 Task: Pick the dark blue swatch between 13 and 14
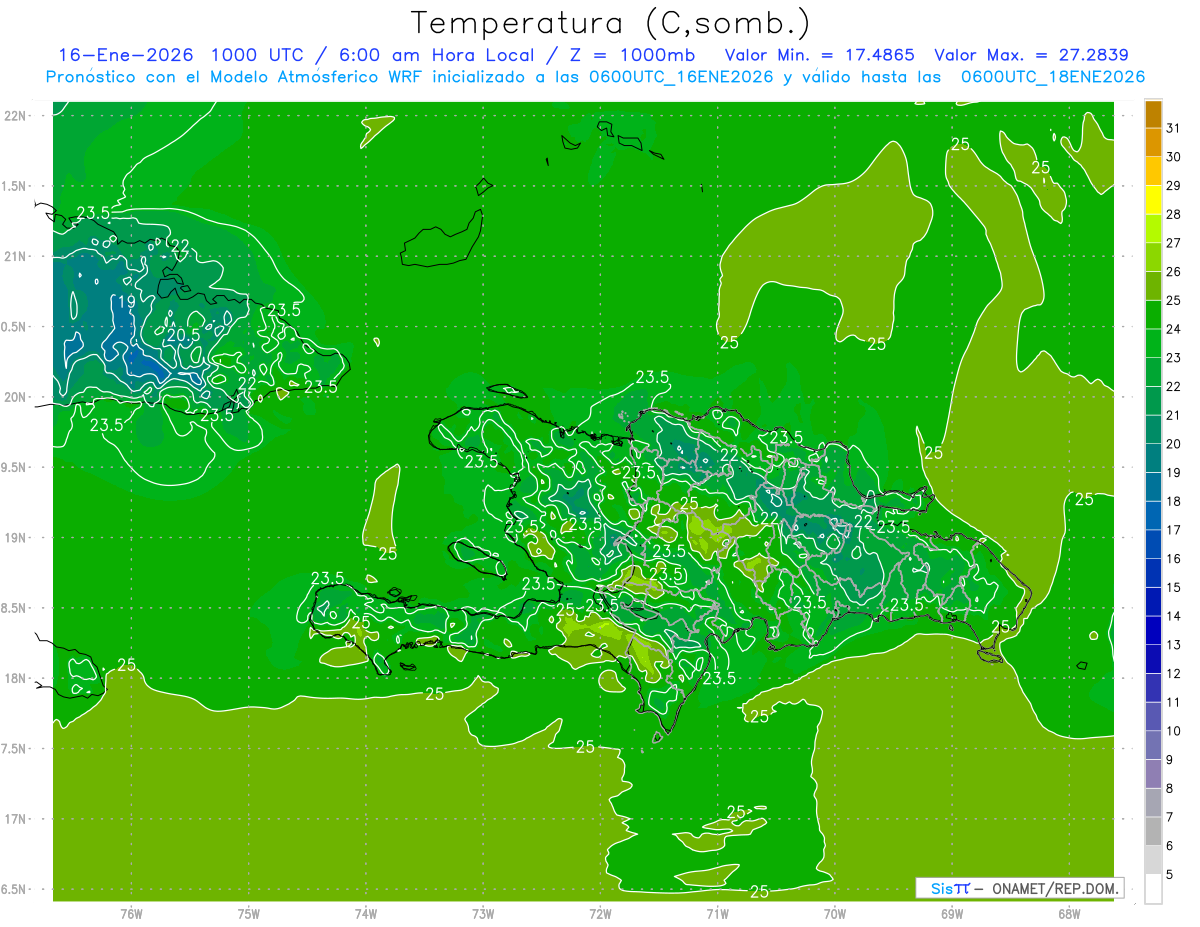click(x=1153, y=631)
